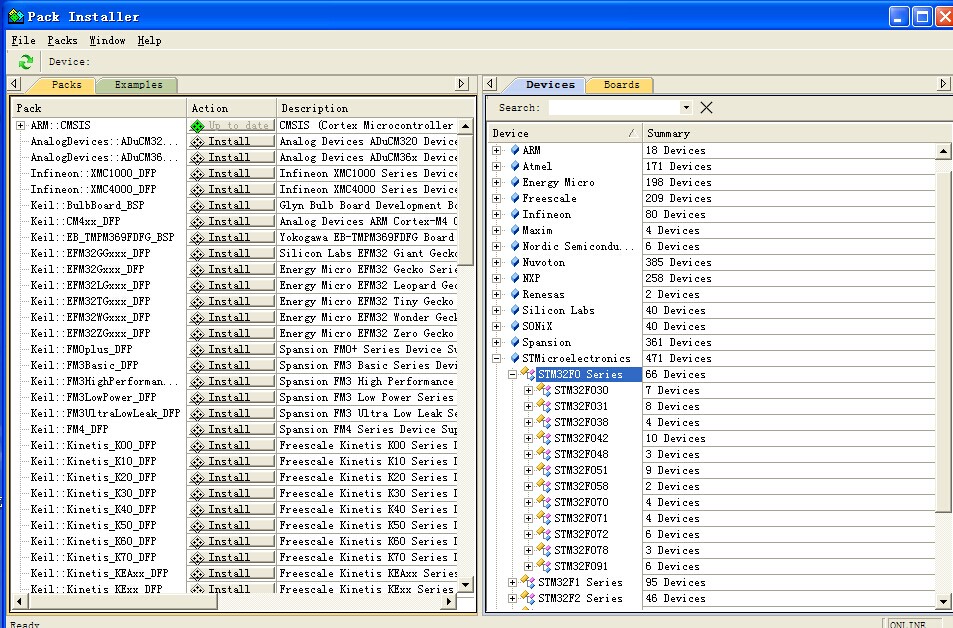This screenshot has width=953, height=628.
Task: Click the Energy Micro vendor diamond icon
Action: pyautogui.click(x=515, y=182)
